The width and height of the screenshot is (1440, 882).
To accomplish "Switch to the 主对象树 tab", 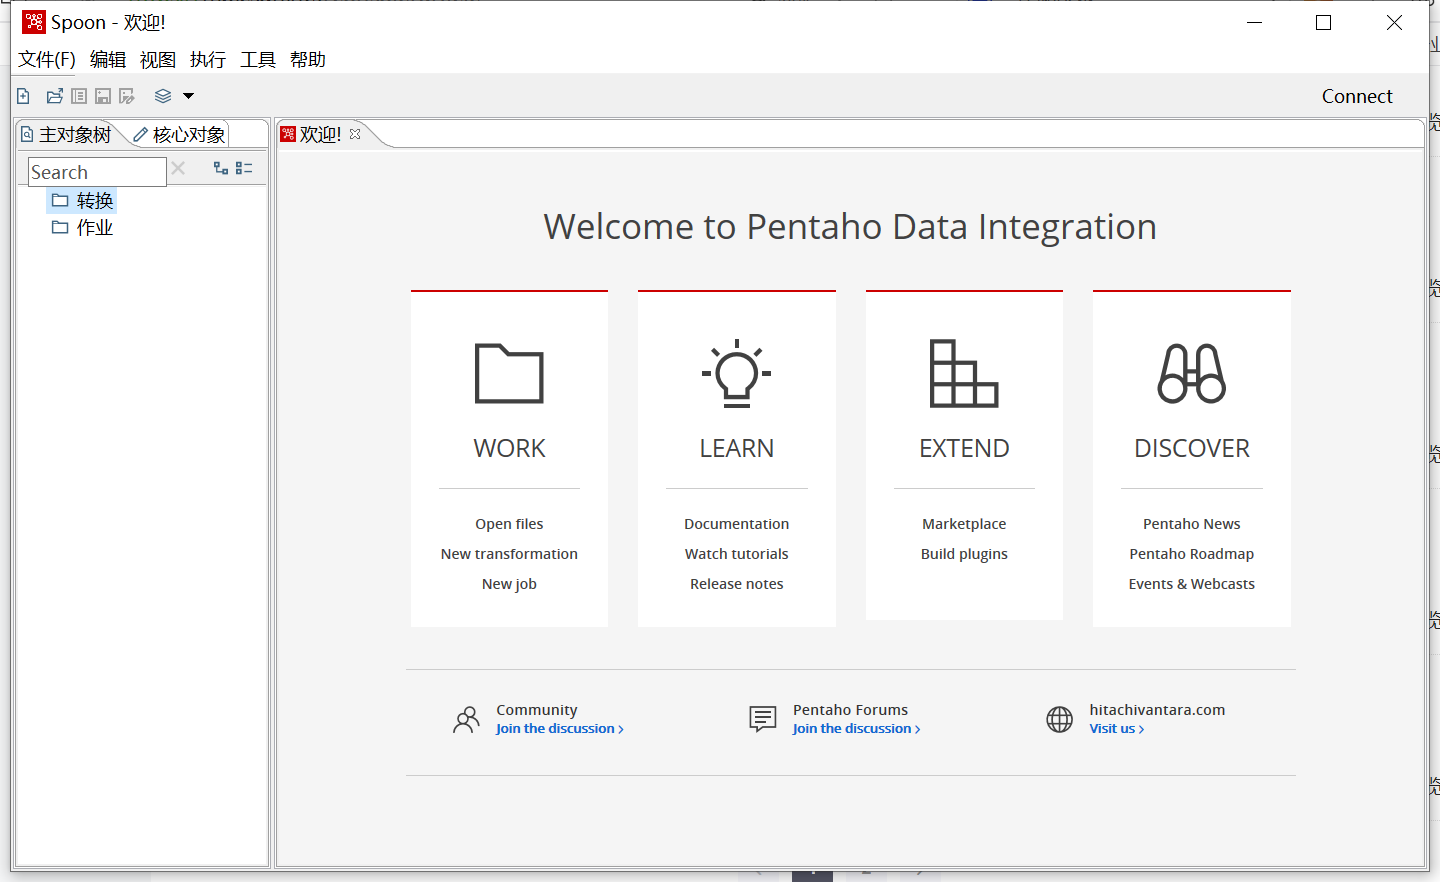I will pyautogui.click(x=67, y=134).
